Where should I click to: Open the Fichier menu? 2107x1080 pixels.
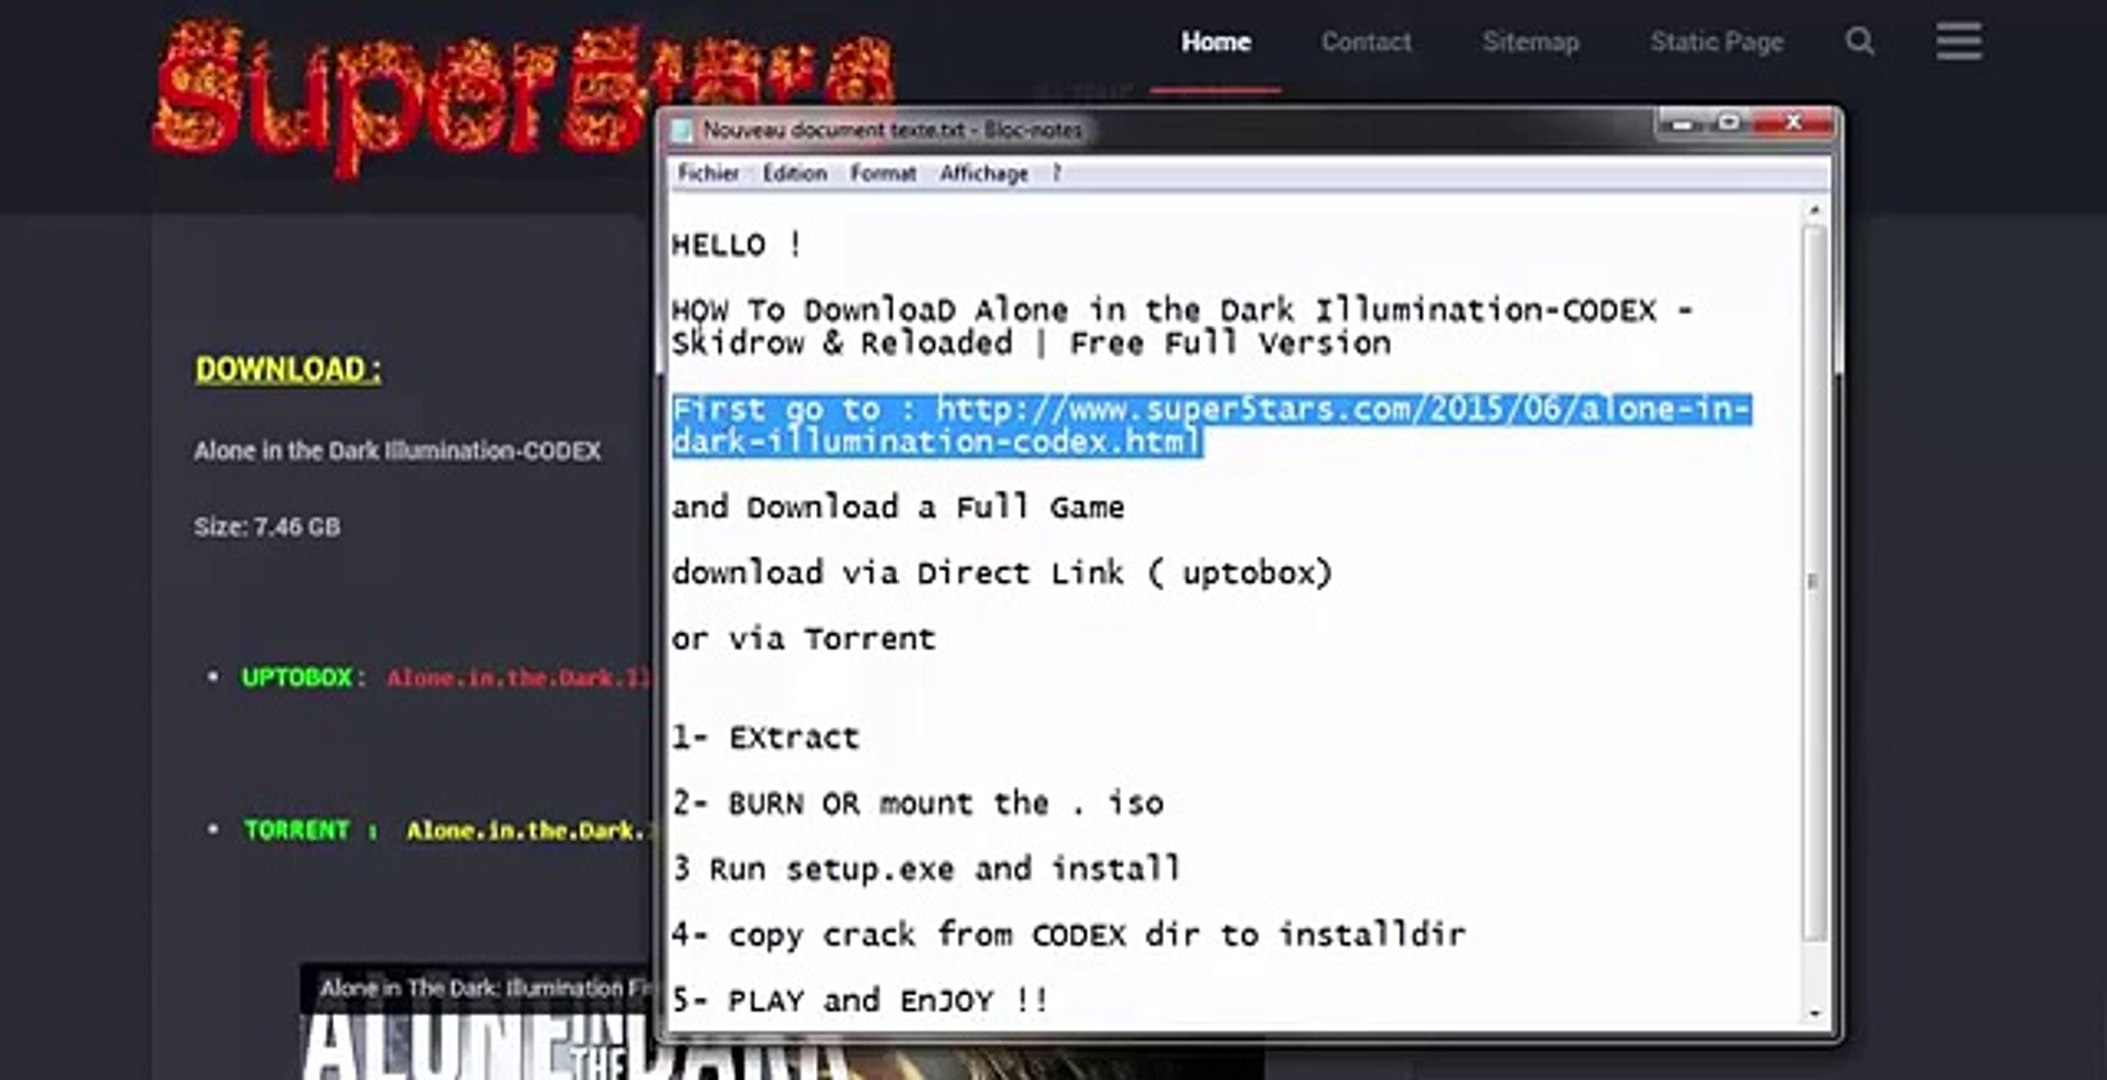coord(708,174)
